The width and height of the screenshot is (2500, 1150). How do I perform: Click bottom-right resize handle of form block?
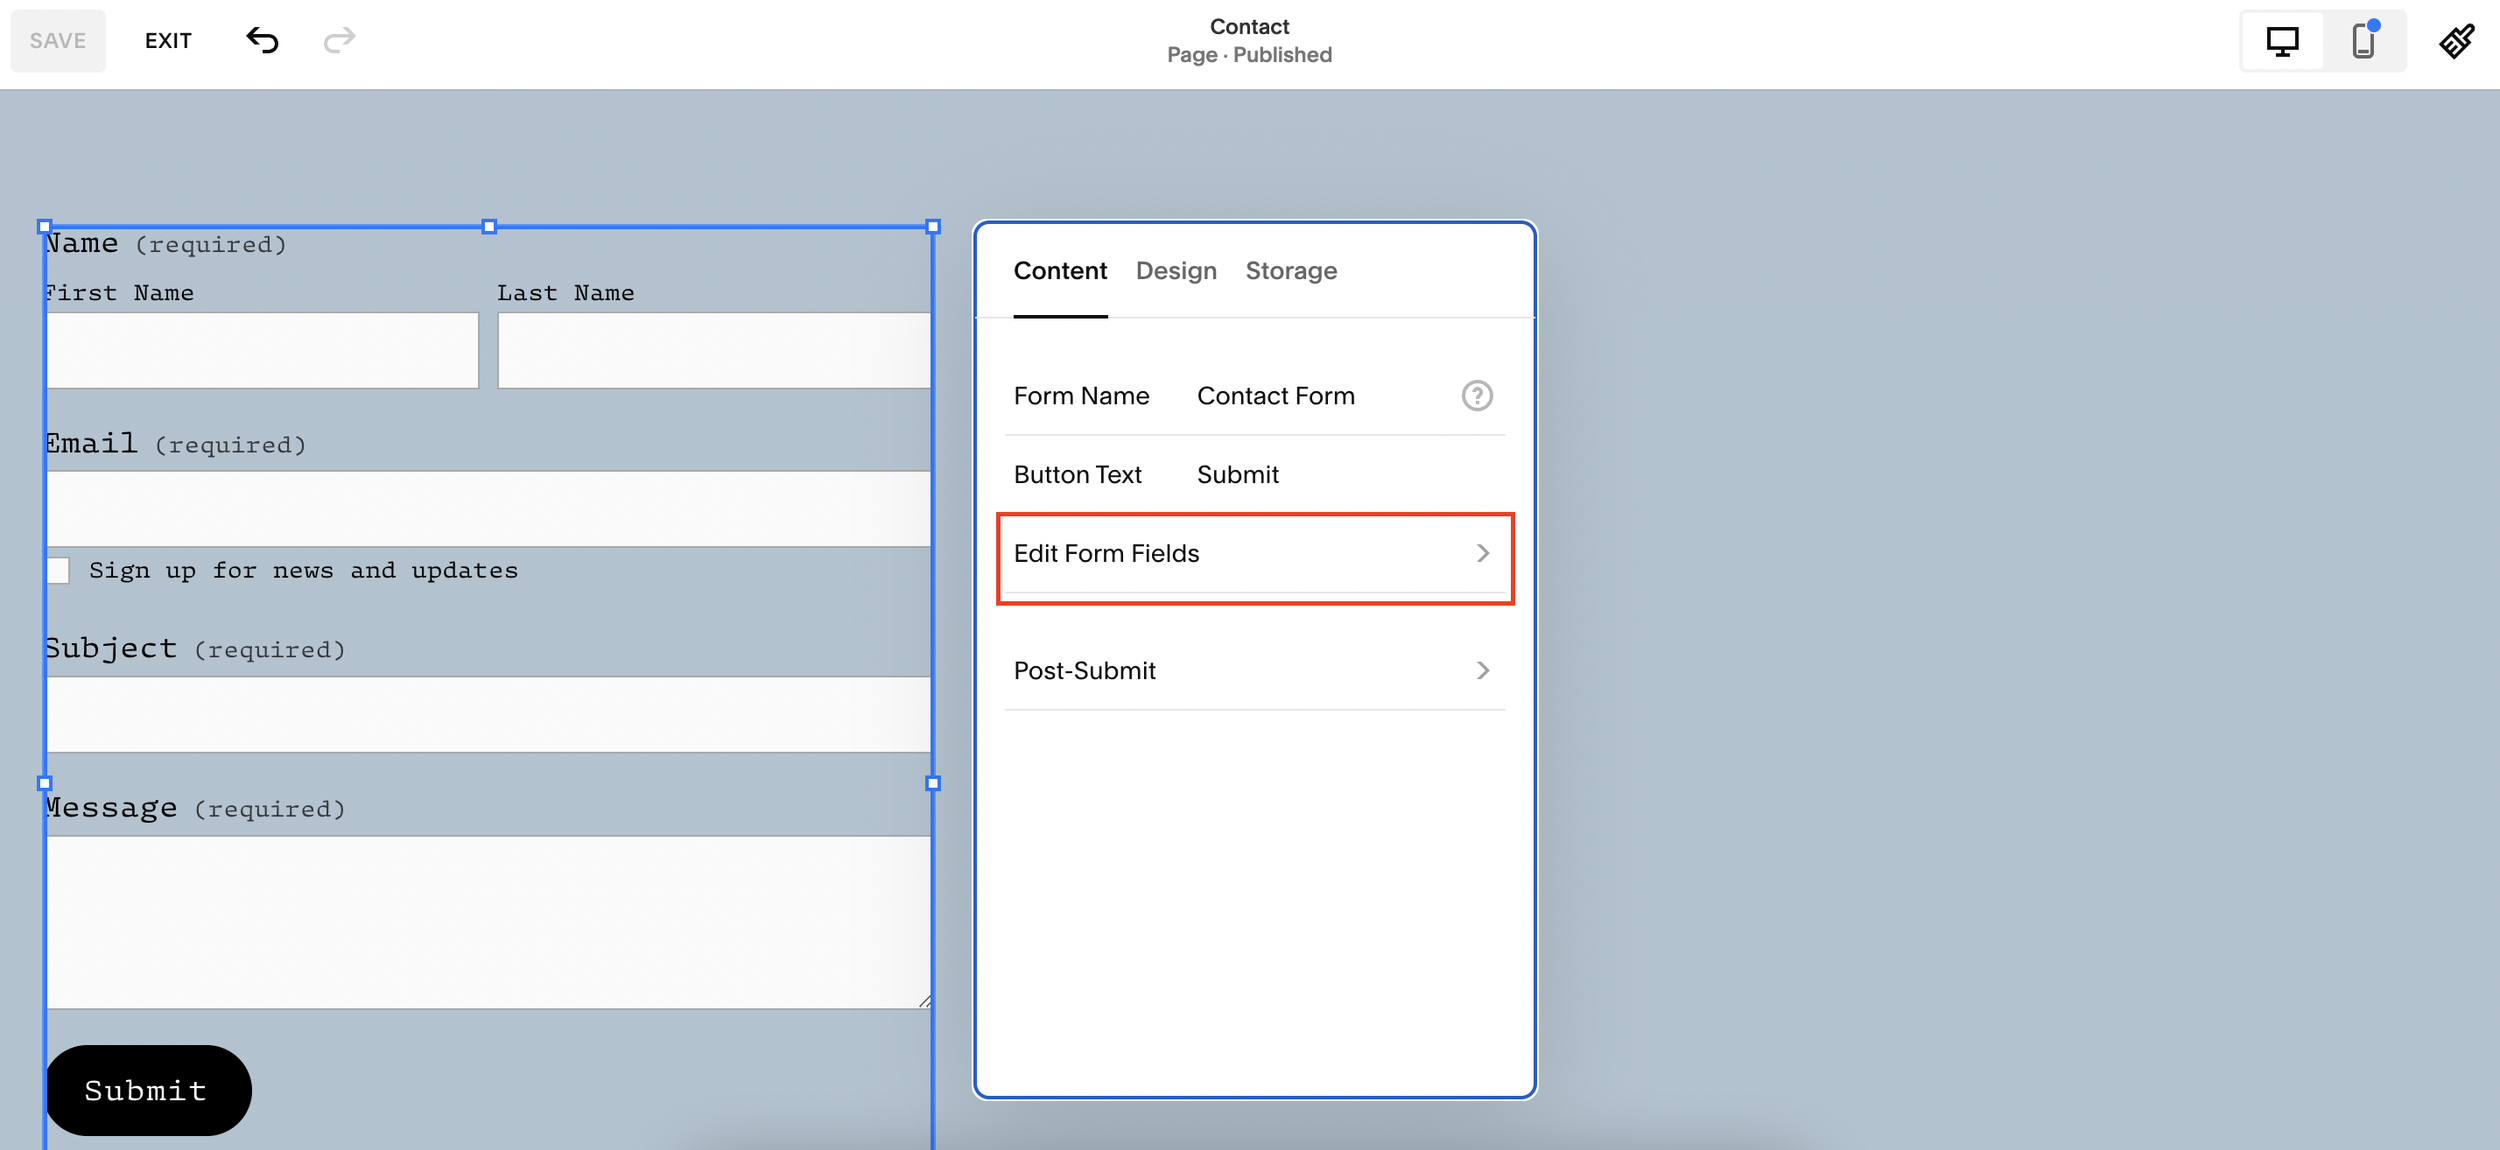pyautogui.click(x=933, y=784)
